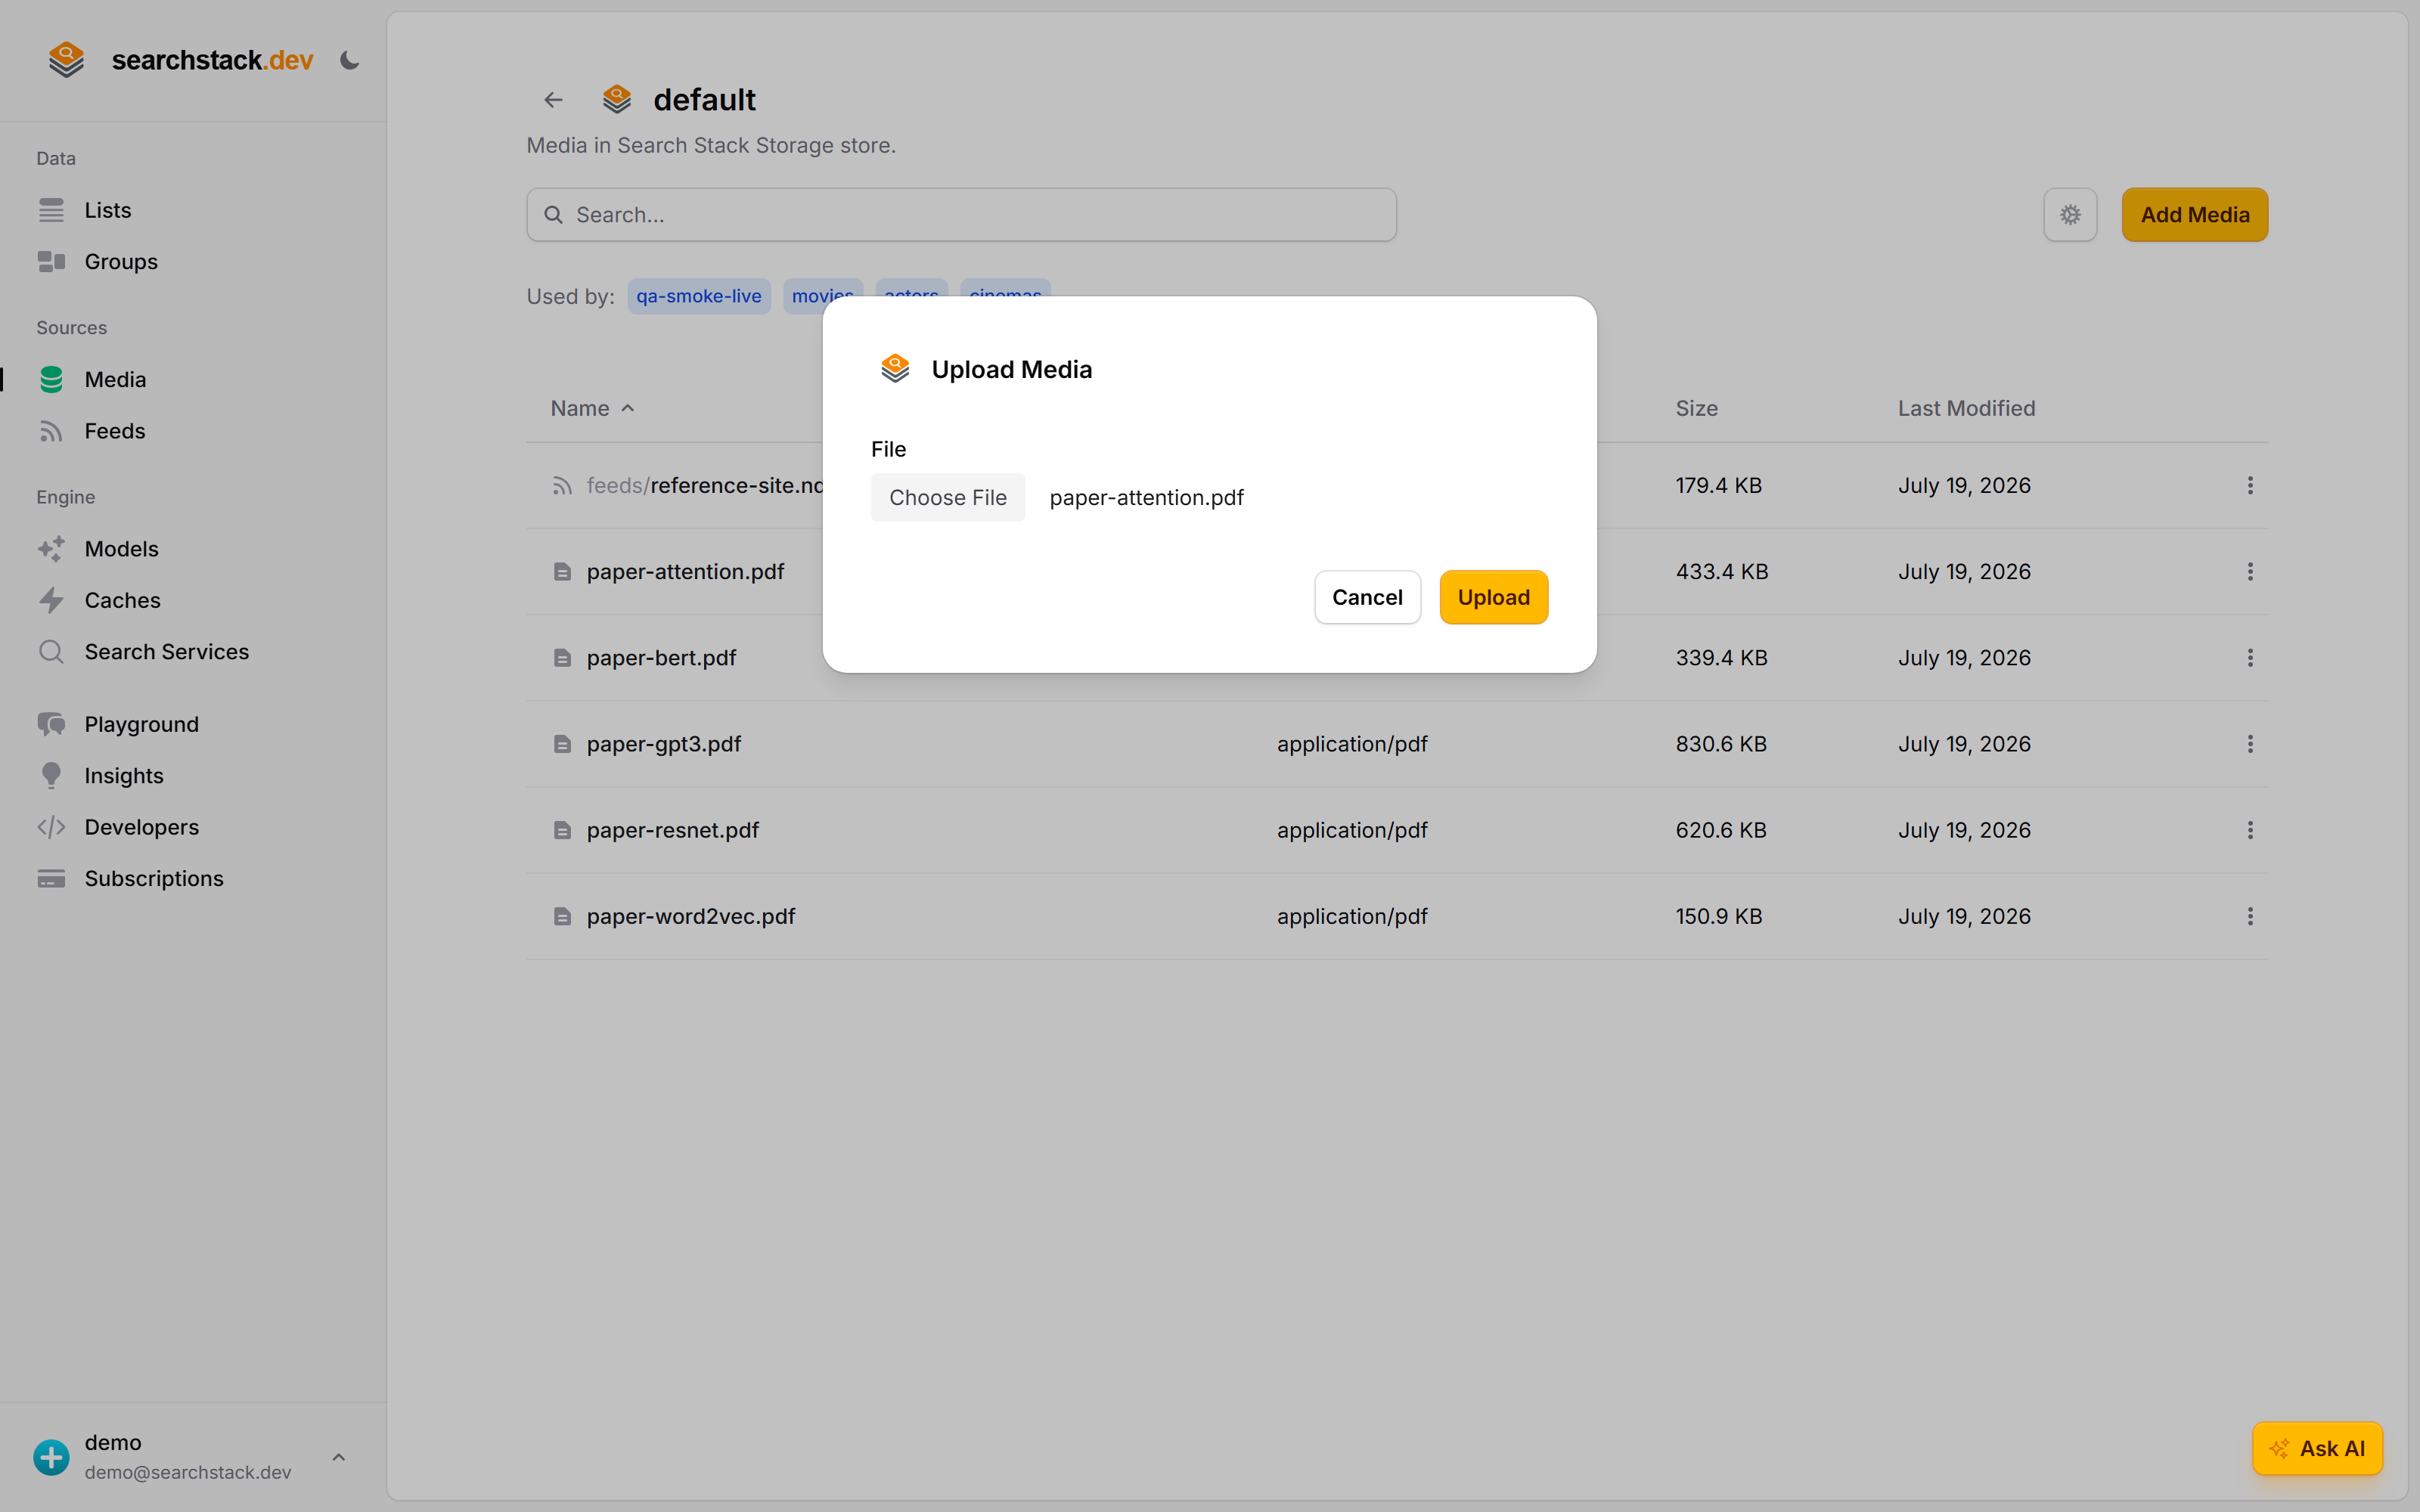The height and width of the screenshot is (1512, 2420).
Task: Click the searchstack.dev logo
Action: pyautogui.click(x=180, y=60)
